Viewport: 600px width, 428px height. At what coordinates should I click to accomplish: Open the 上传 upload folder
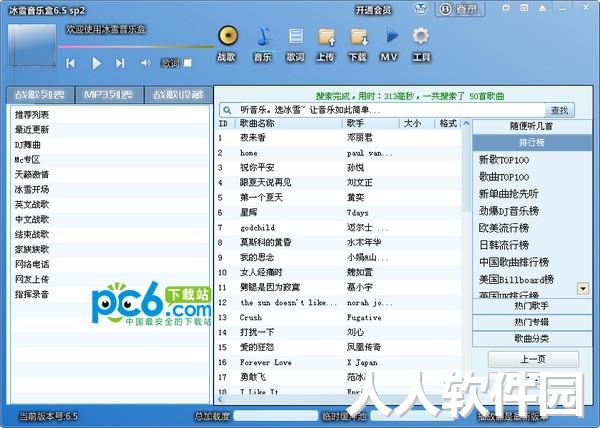coord(326,37)
